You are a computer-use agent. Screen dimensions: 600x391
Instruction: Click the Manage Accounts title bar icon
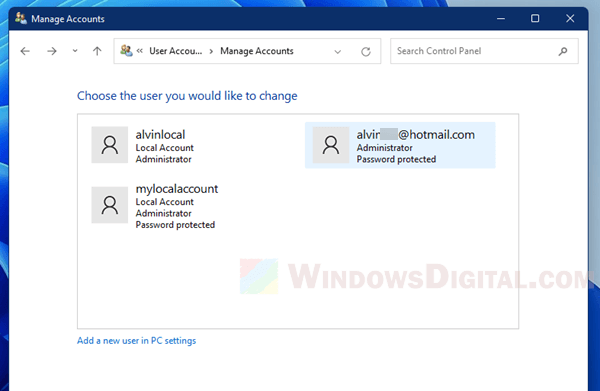click(21, 18)
